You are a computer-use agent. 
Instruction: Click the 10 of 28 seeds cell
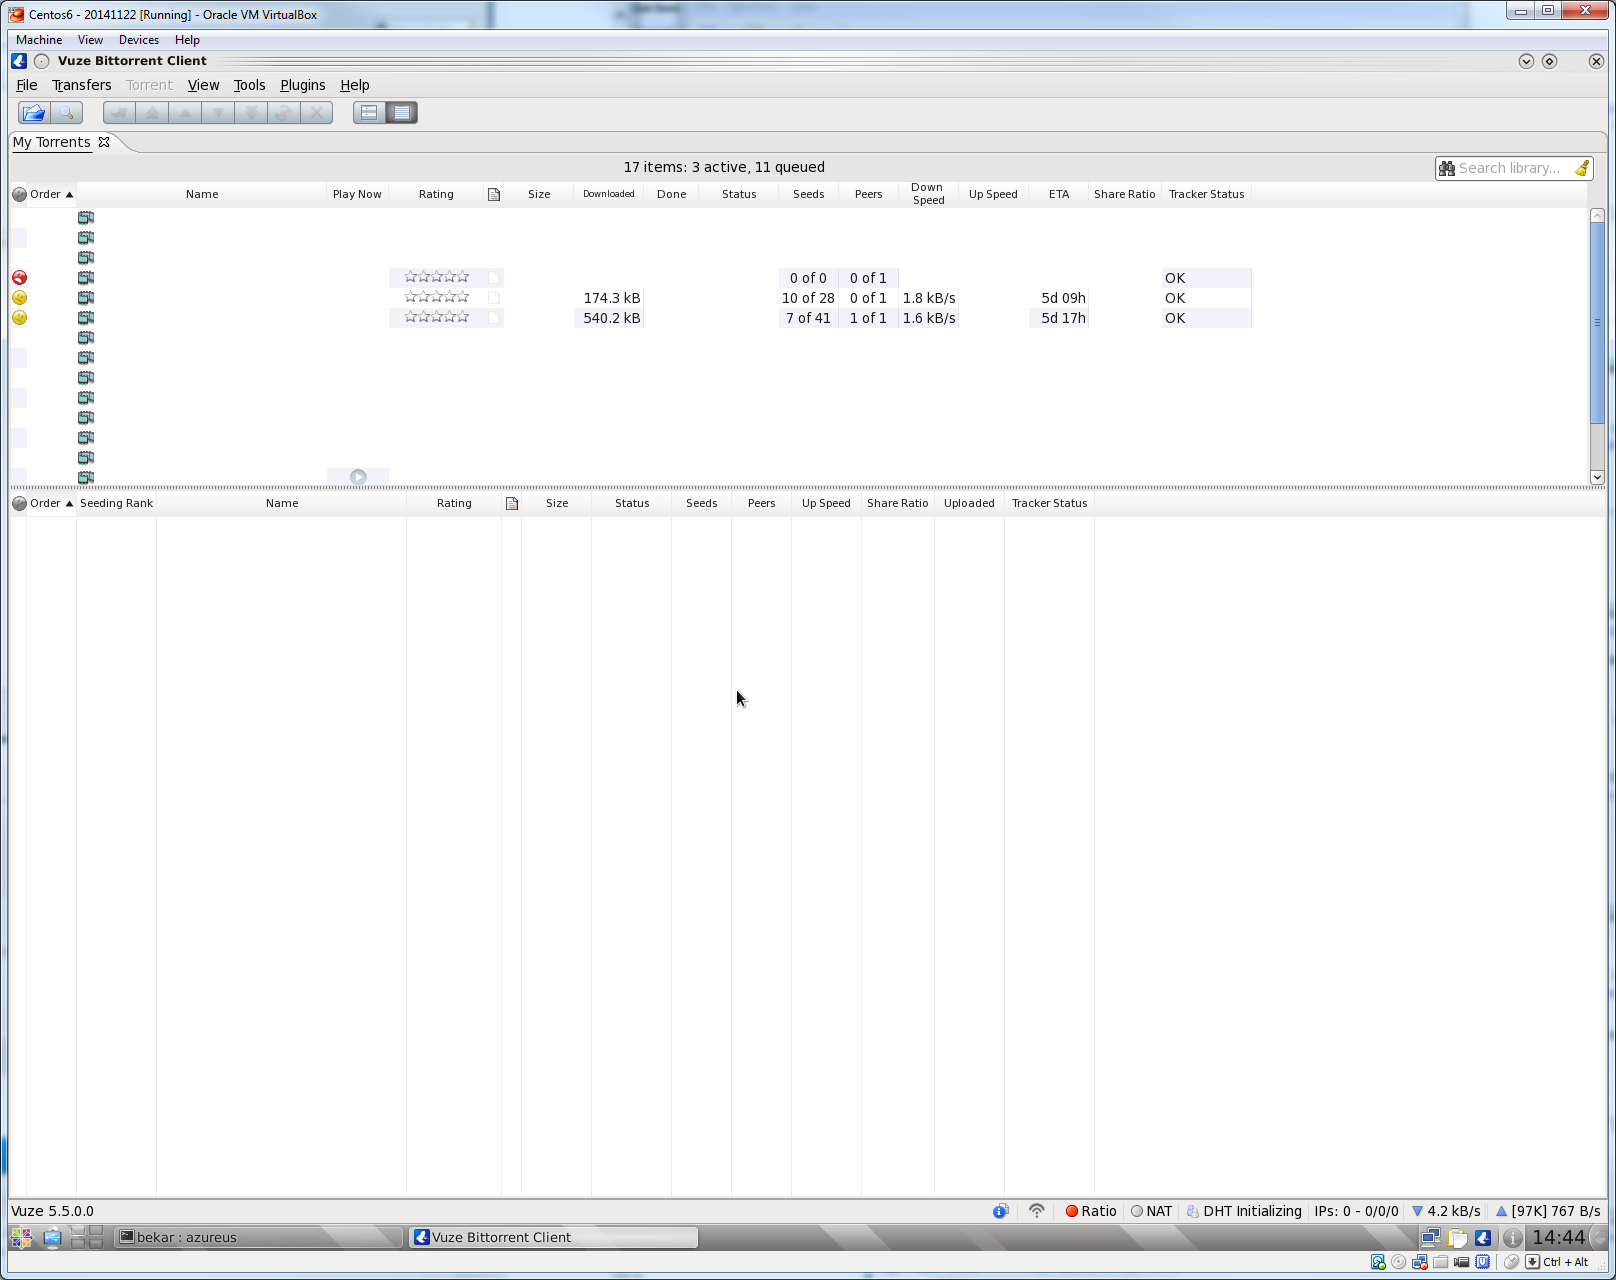coord(808,298)
